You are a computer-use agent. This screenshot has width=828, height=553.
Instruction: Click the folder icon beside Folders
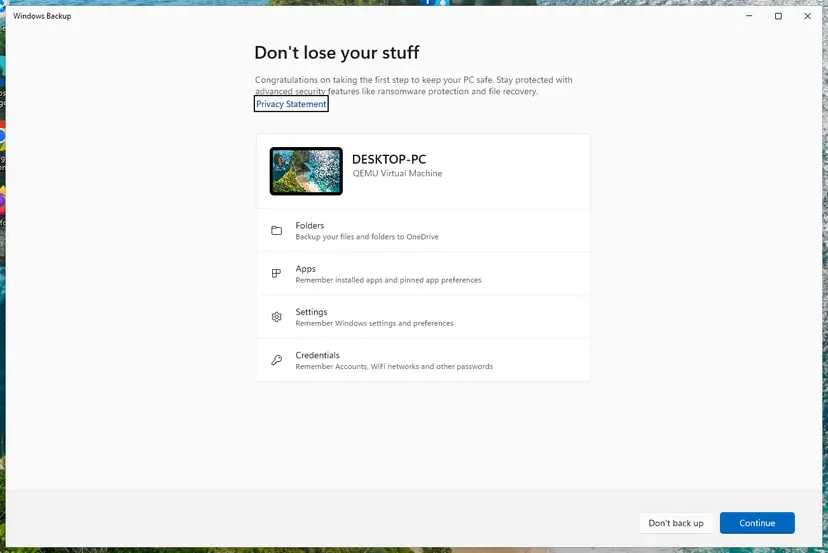tap(276, 230)
